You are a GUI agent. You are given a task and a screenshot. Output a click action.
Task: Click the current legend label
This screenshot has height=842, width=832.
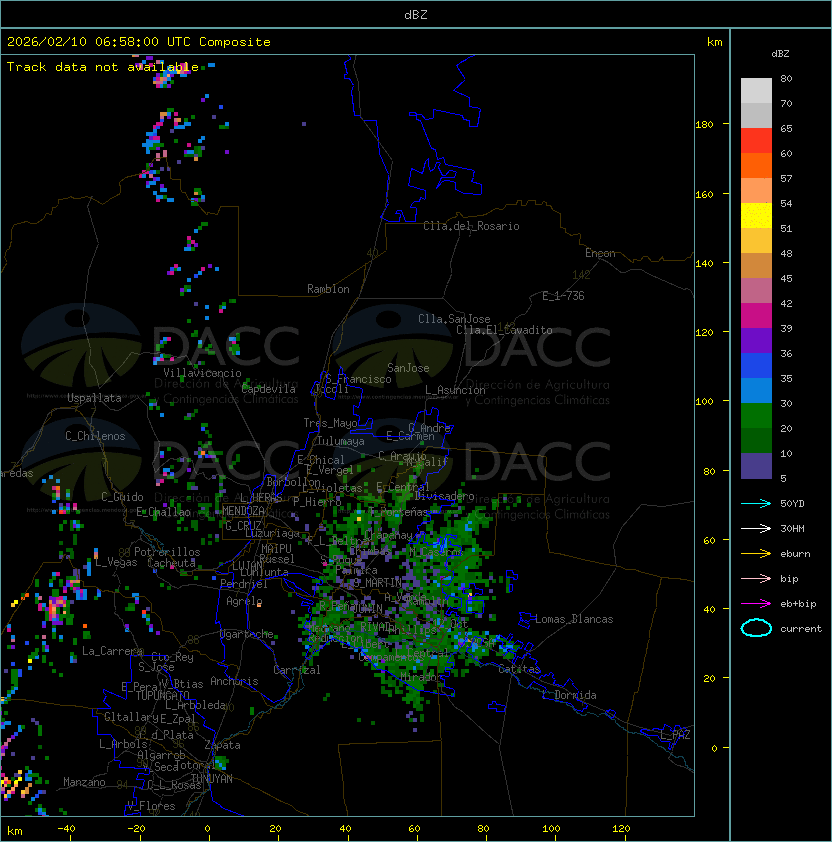point(800,629)
